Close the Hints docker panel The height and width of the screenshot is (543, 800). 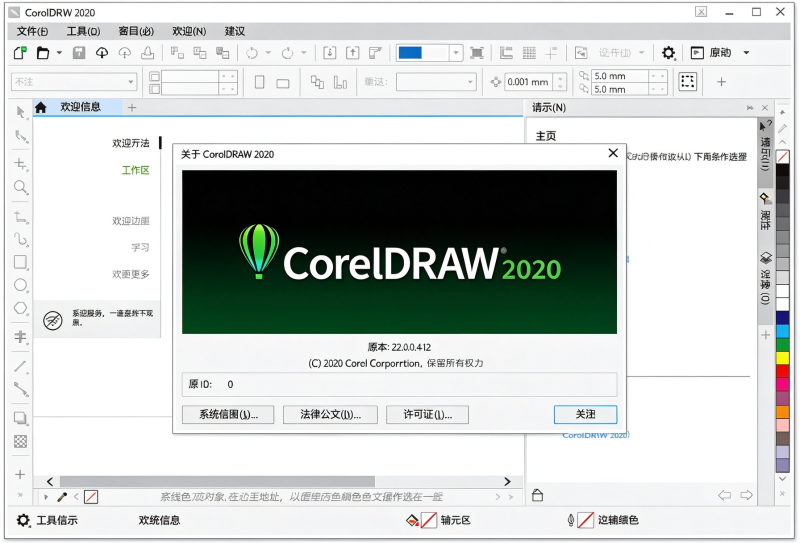765,108
